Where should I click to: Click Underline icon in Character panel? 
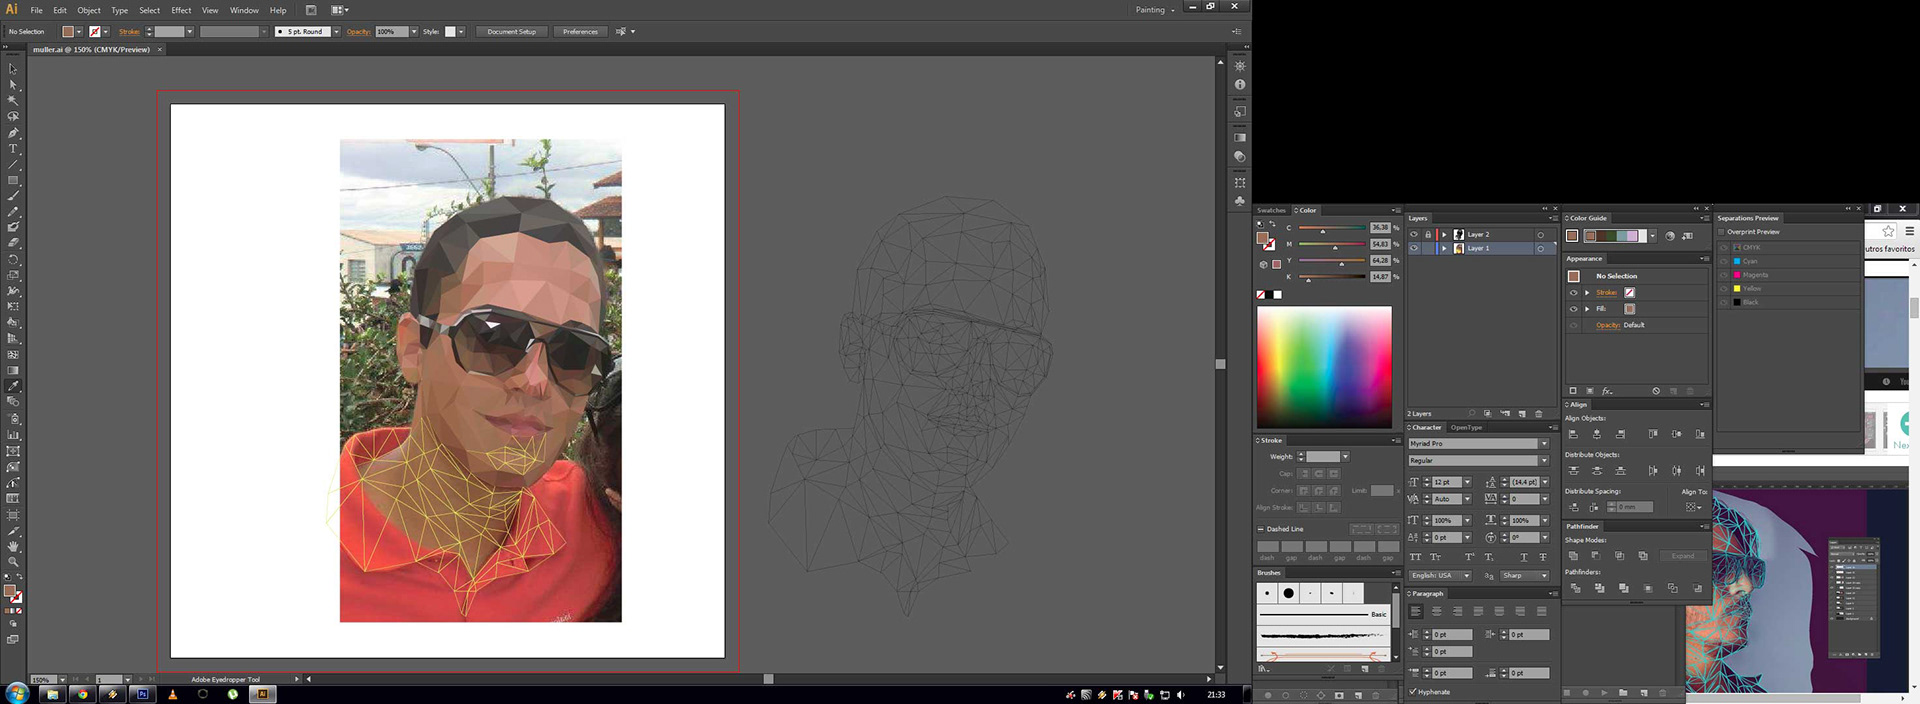click(1524, 557)
